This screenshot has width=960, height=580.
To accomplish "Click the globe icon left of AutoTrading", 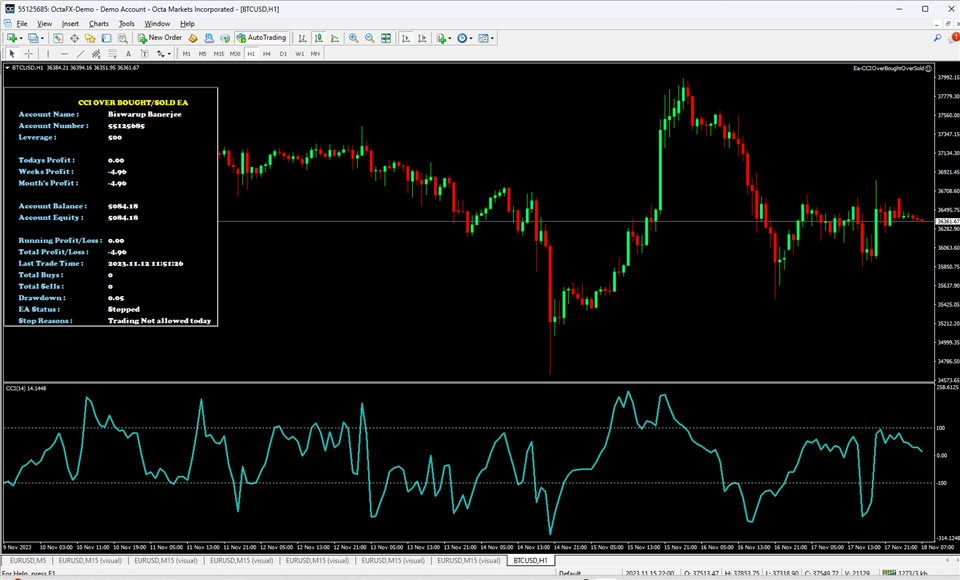I will pos(225,38).
